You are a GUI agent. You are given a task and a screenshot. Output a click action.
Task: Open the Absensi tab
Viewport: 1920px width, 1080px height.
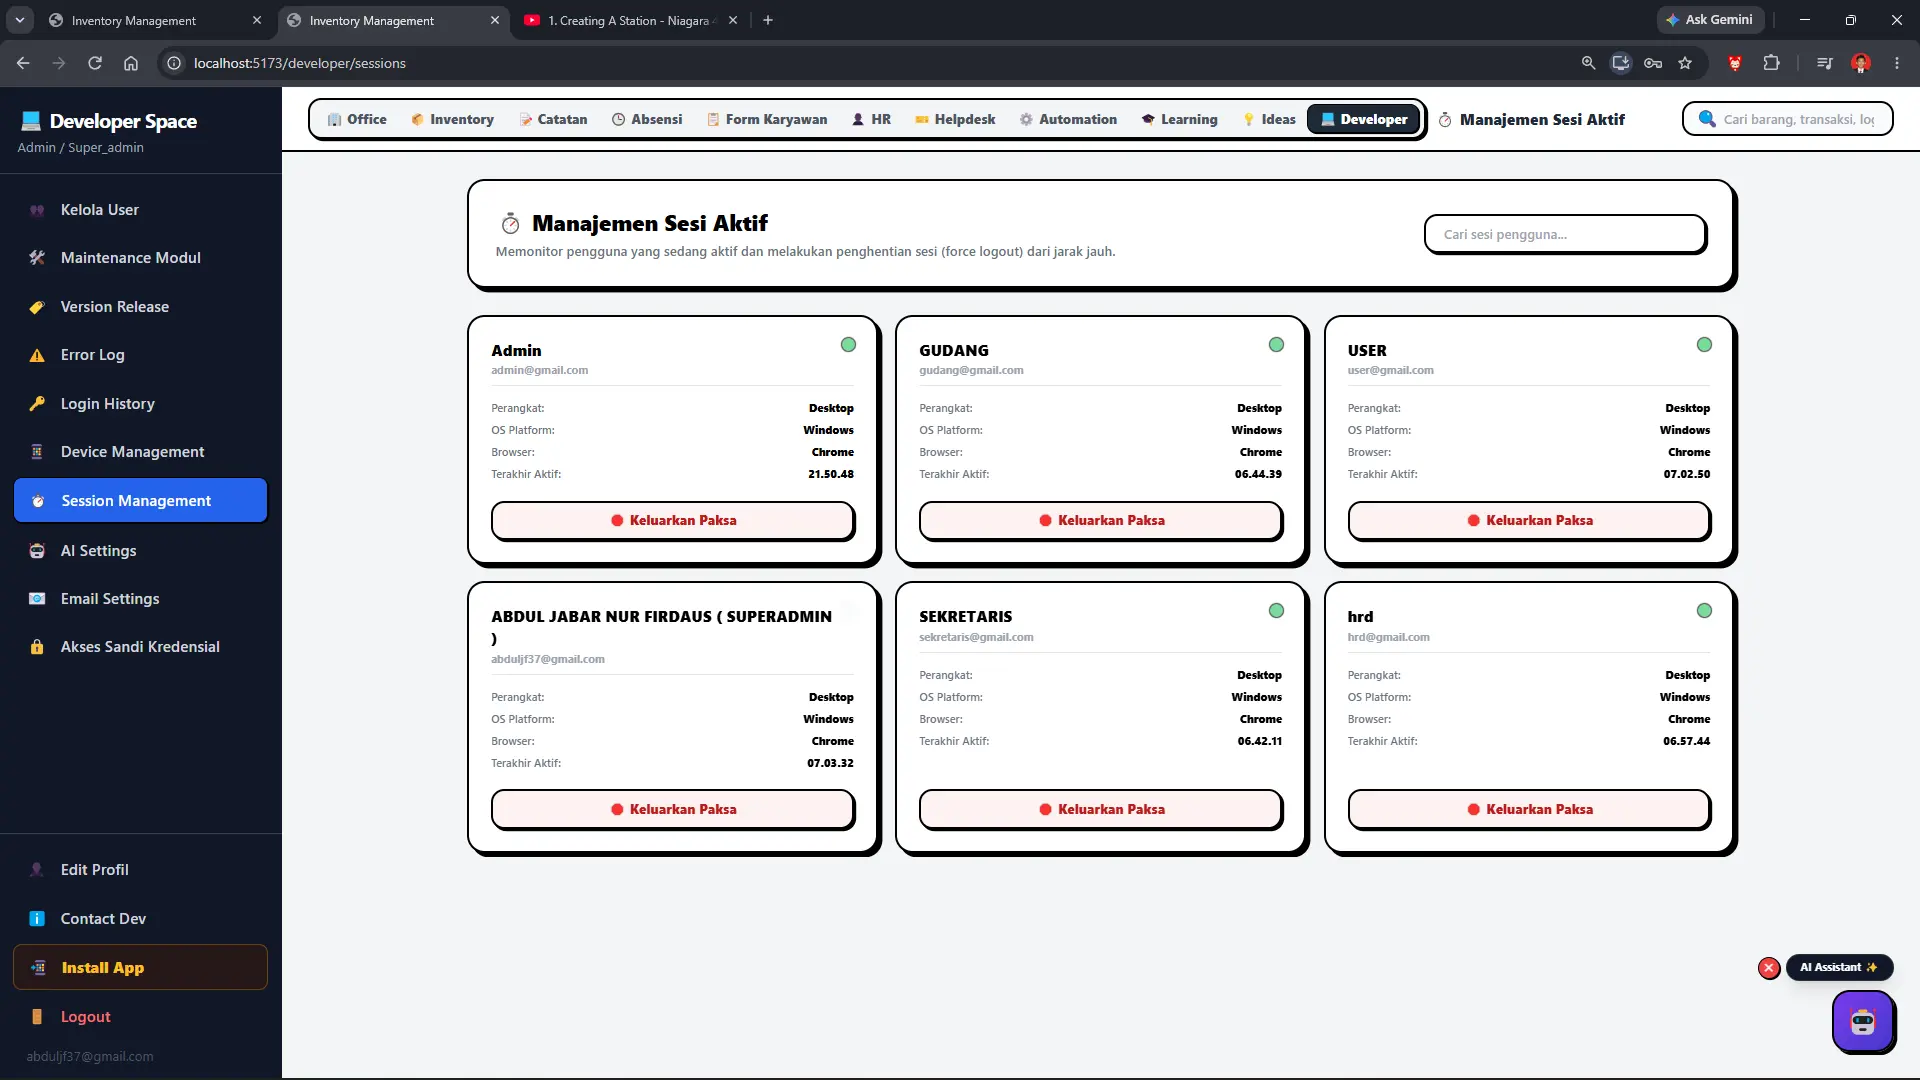tap(647, 119)
